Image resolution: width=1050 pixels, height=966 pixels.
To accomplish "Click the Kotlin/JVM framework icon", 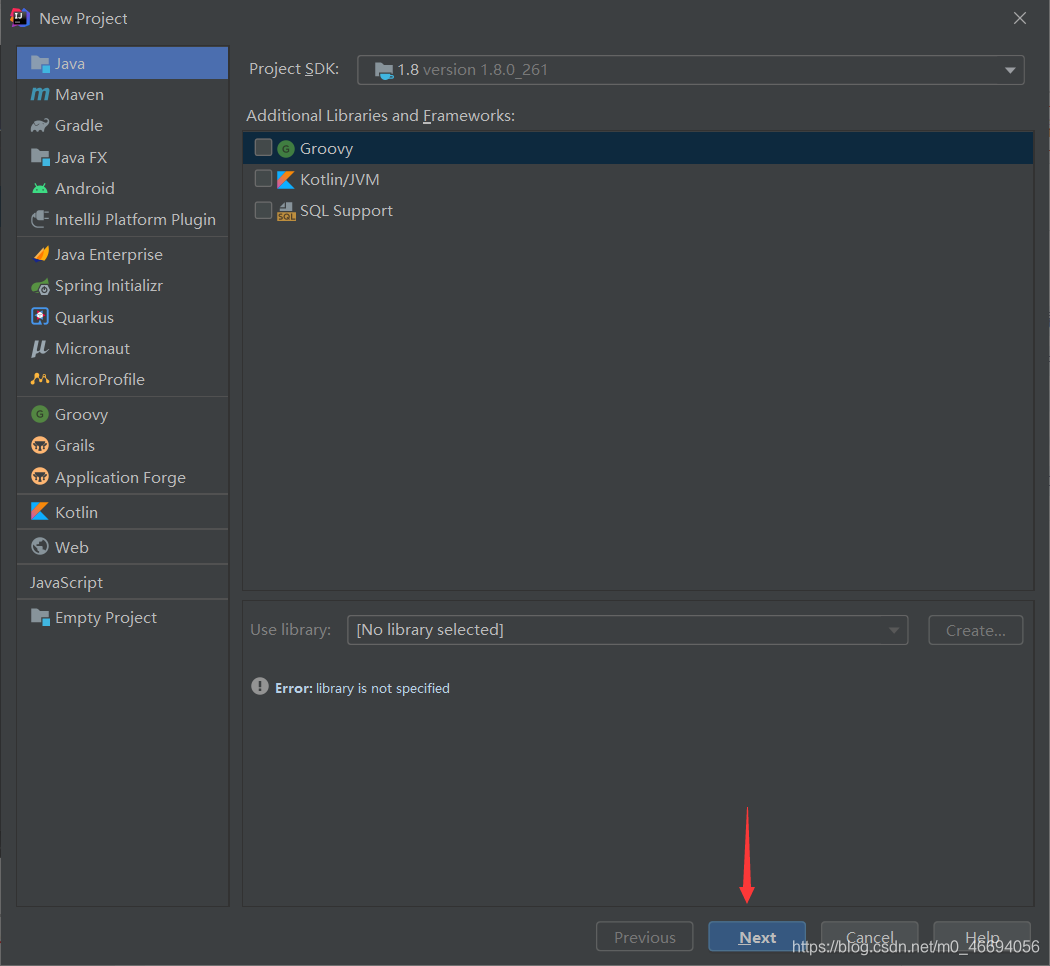I will point(286,179).
